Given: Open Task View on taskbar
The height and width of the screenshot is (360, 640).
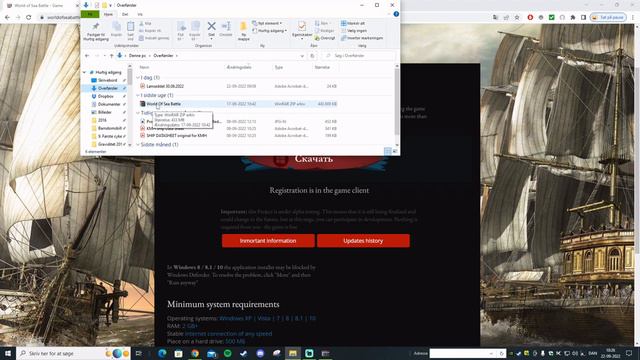Looking at the screenshot, I should pyautogui.click(x=138, y=353).
